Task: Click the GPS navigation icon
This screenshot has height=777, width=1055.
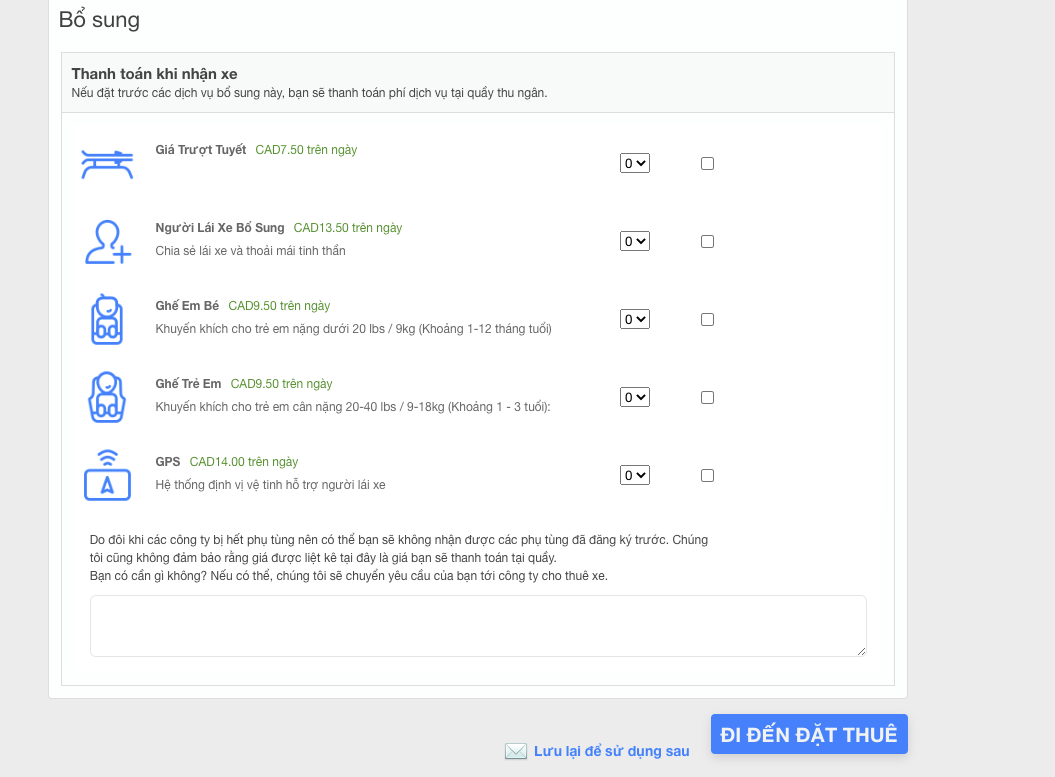Action: tap(106, 475)
